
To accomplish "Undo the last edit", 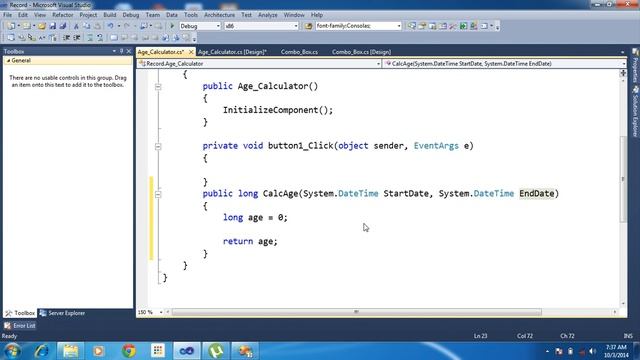I will [x=110, y=26].
